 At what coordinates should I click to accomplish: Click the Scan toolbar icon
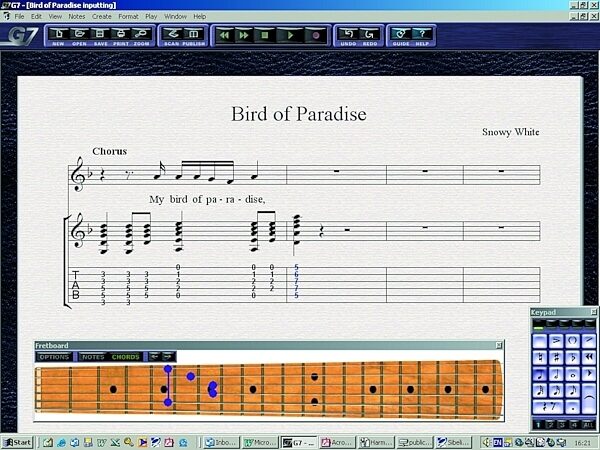172,34
